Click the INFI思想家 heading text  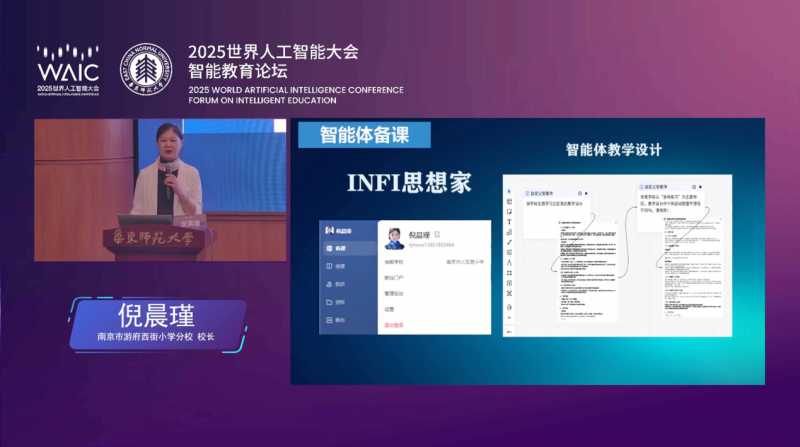[x=409, y=182]
